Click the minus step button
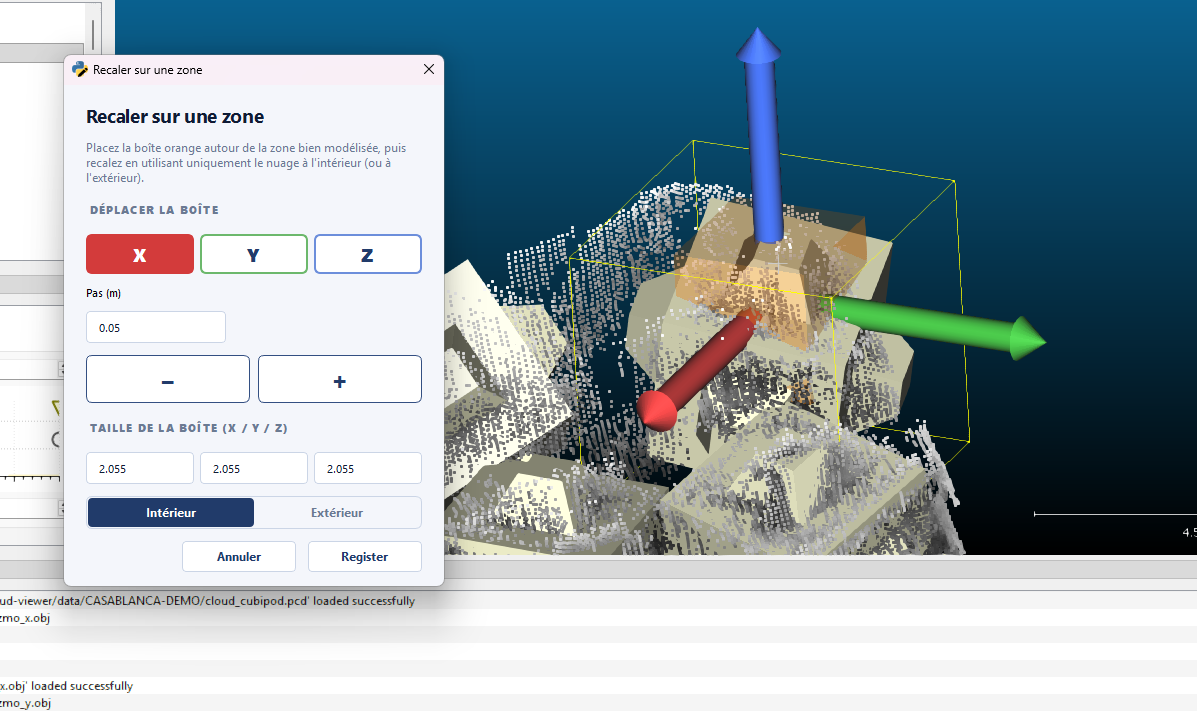Image resolution: width=1197 pixels, height=713 pixels. coord(168,379)
